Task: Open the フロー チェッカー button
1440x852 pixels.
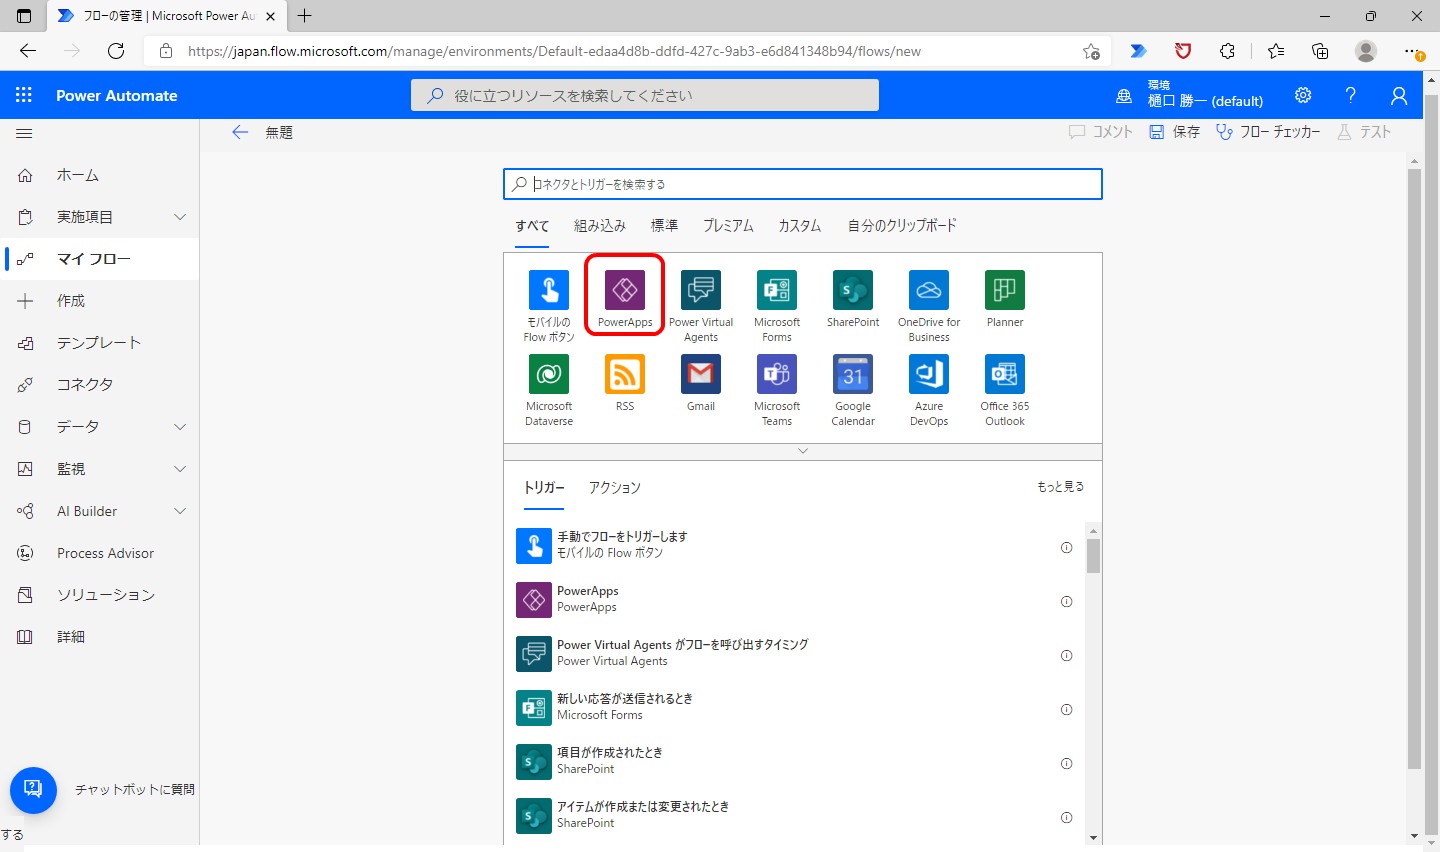Action: point(1268,132)
